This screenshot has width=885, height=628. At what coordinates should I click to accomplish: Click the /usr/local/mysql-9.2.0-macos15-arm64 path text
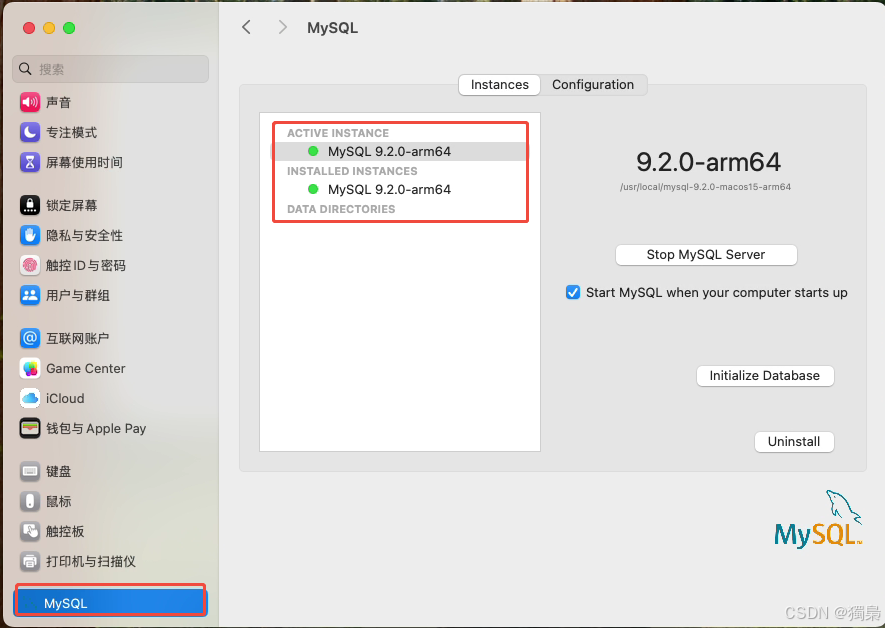[706, 187]
